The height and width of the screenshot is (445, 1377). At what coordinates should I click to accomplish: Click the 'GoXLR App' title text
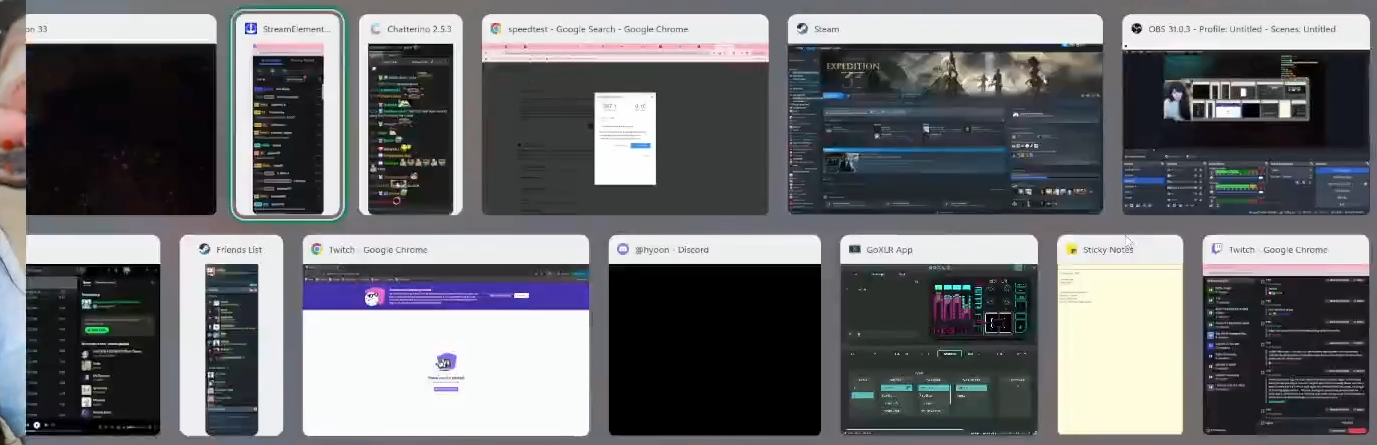point(889,250)
